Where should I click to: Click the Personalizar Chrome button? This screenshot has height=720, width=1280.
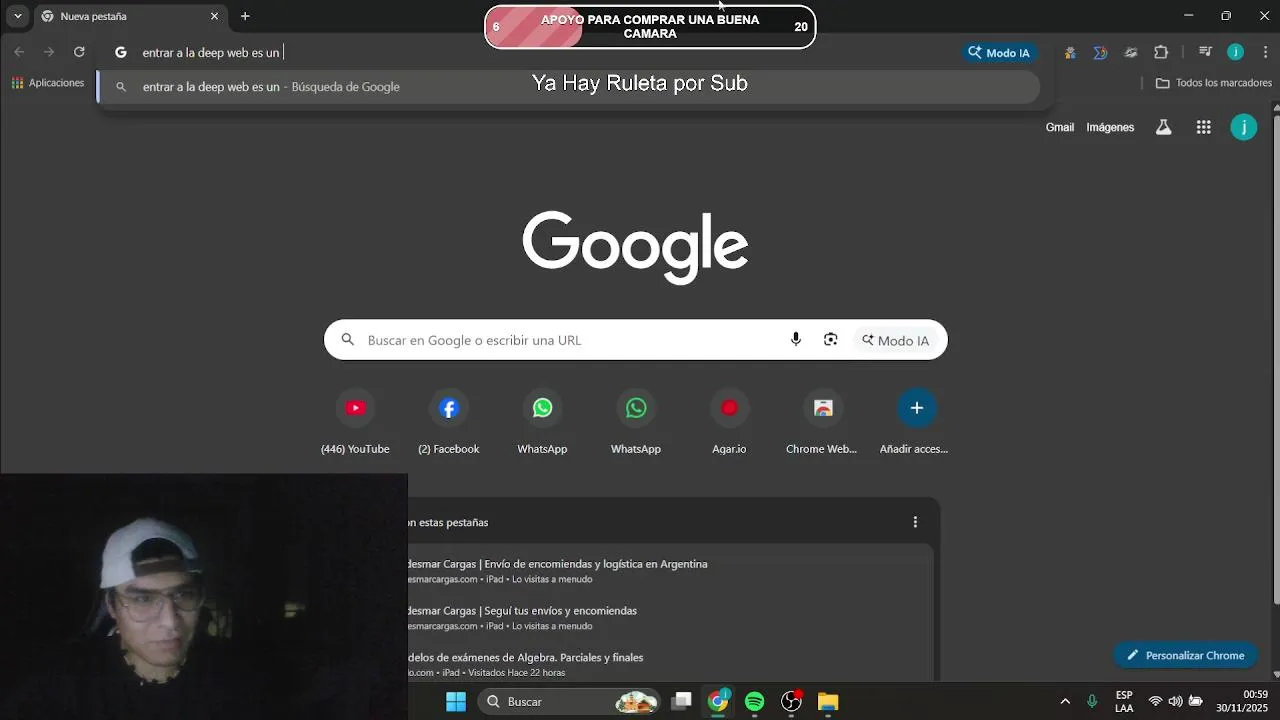pyautogui.click(x=1185, y=656)
